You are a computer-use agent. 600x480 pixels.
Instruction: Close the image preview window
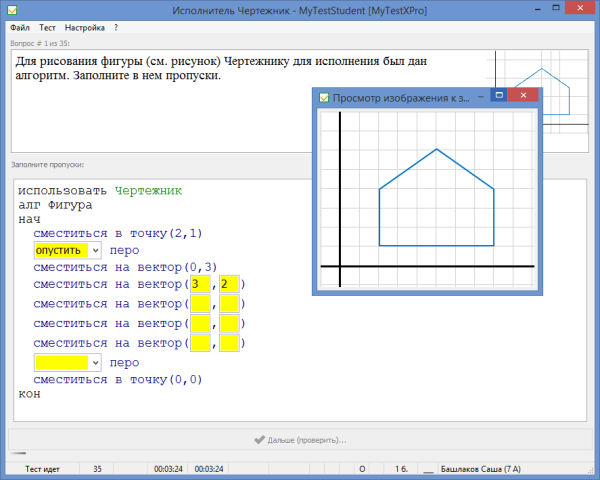coord(522,96)
